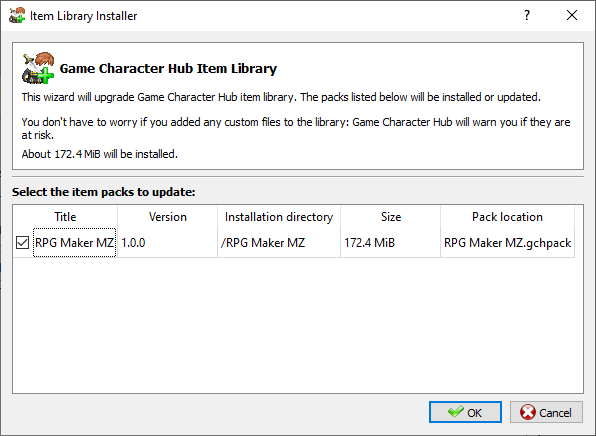Click the RPG Maker MZ.gchpack location cell
Viewport: 596px width, 436px height.
[507, 243]
